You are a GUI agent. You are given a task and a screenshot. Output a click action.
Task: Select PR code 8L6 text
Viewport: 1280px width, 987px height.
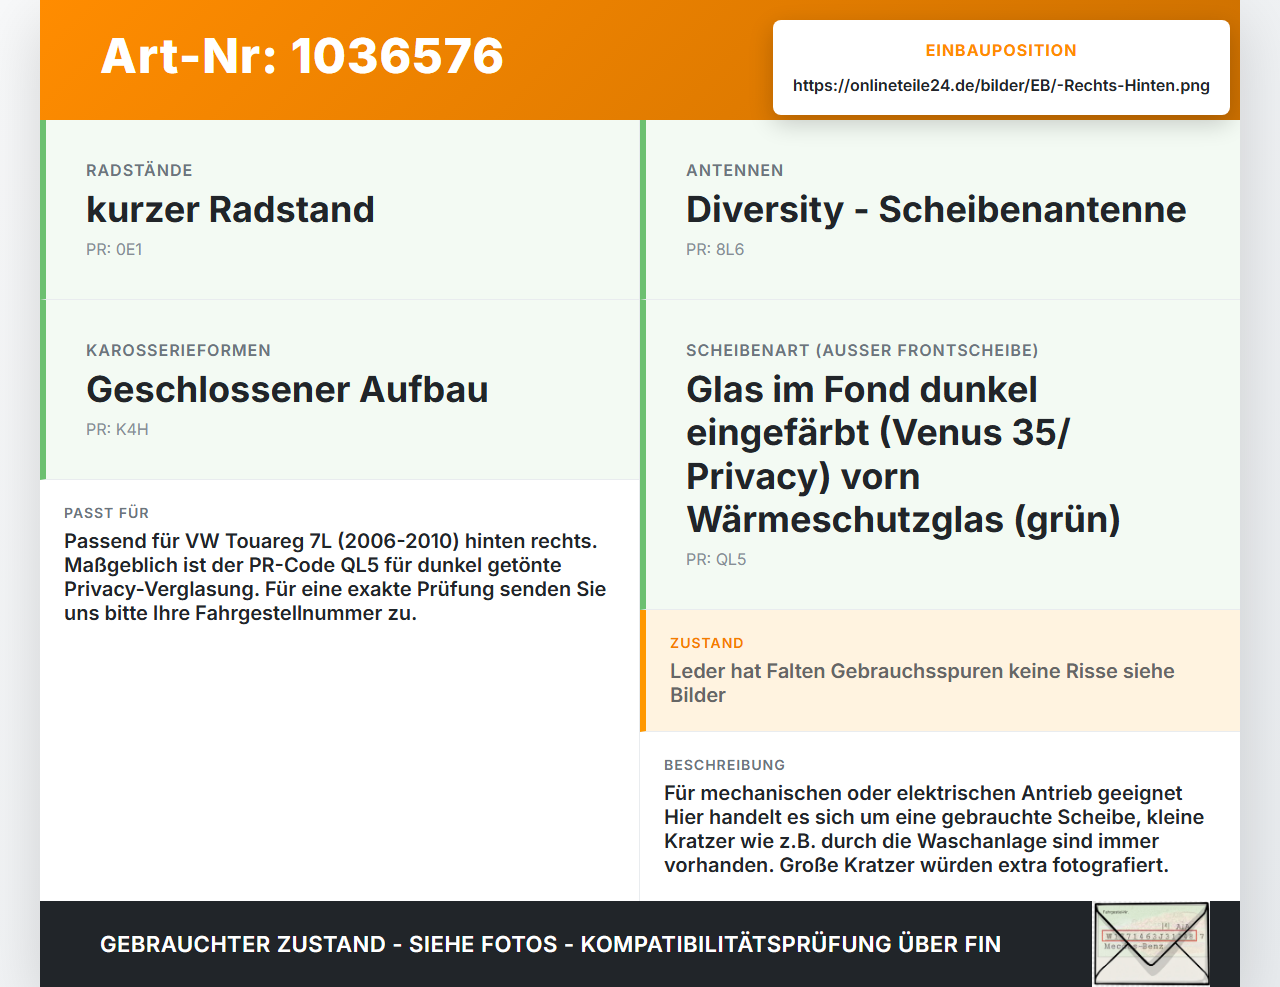[x=715, y=249]
